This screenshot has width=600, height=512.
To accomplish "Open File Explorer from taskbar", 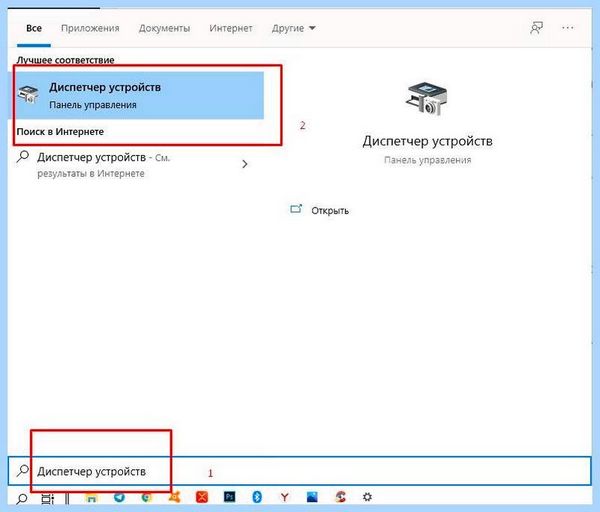I will point(91,498).
